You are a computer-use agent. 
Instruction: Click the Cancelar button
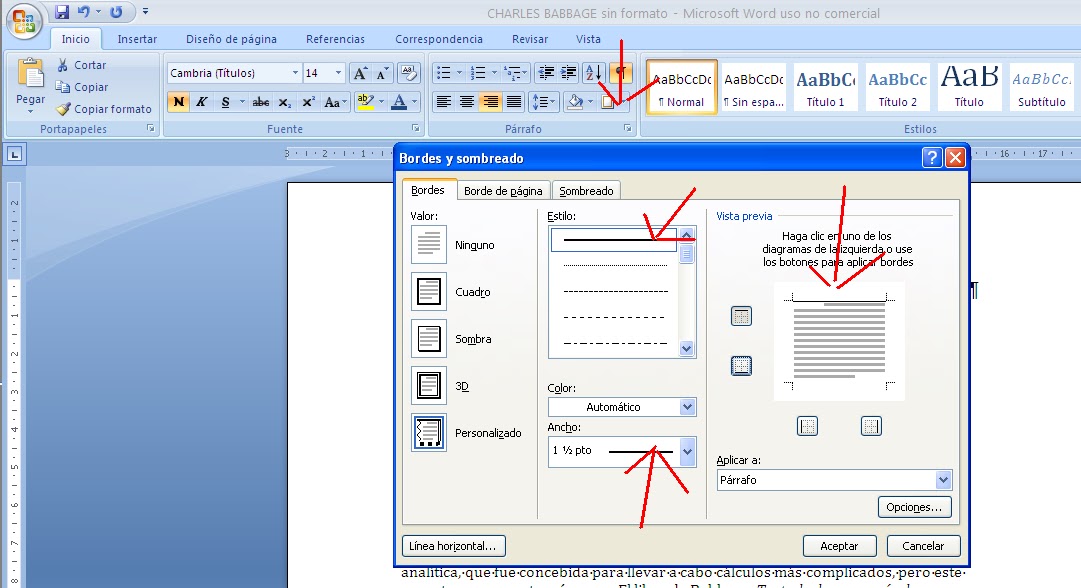923,546
